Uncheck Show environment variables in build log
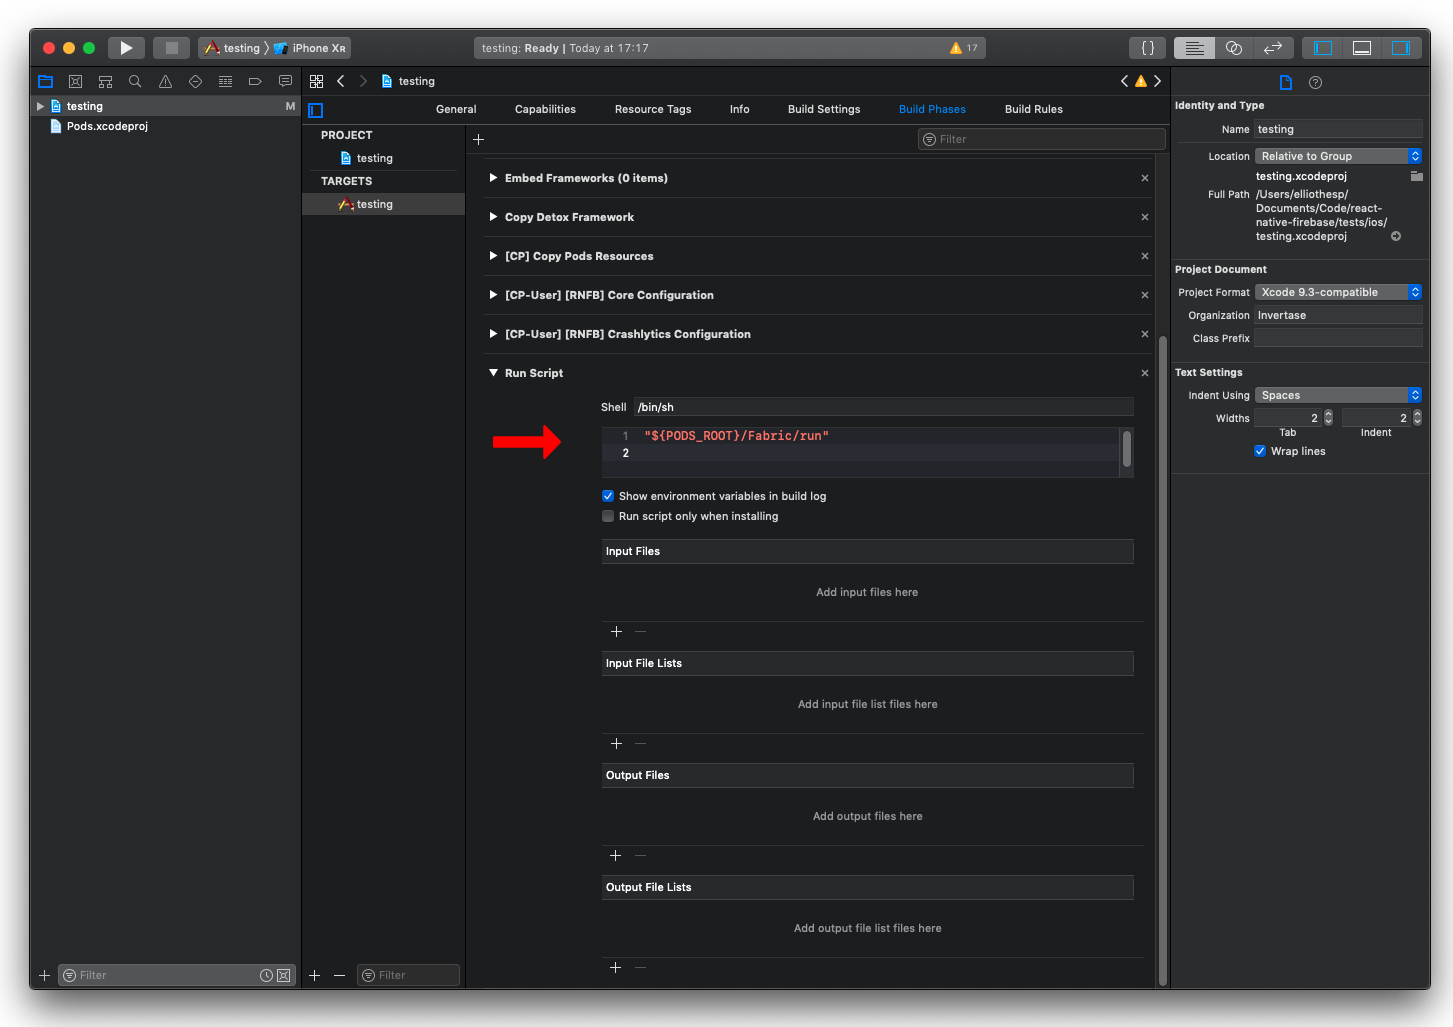Image resolution: width=1453 pixels, height=1027 pixels. (608, 496)
